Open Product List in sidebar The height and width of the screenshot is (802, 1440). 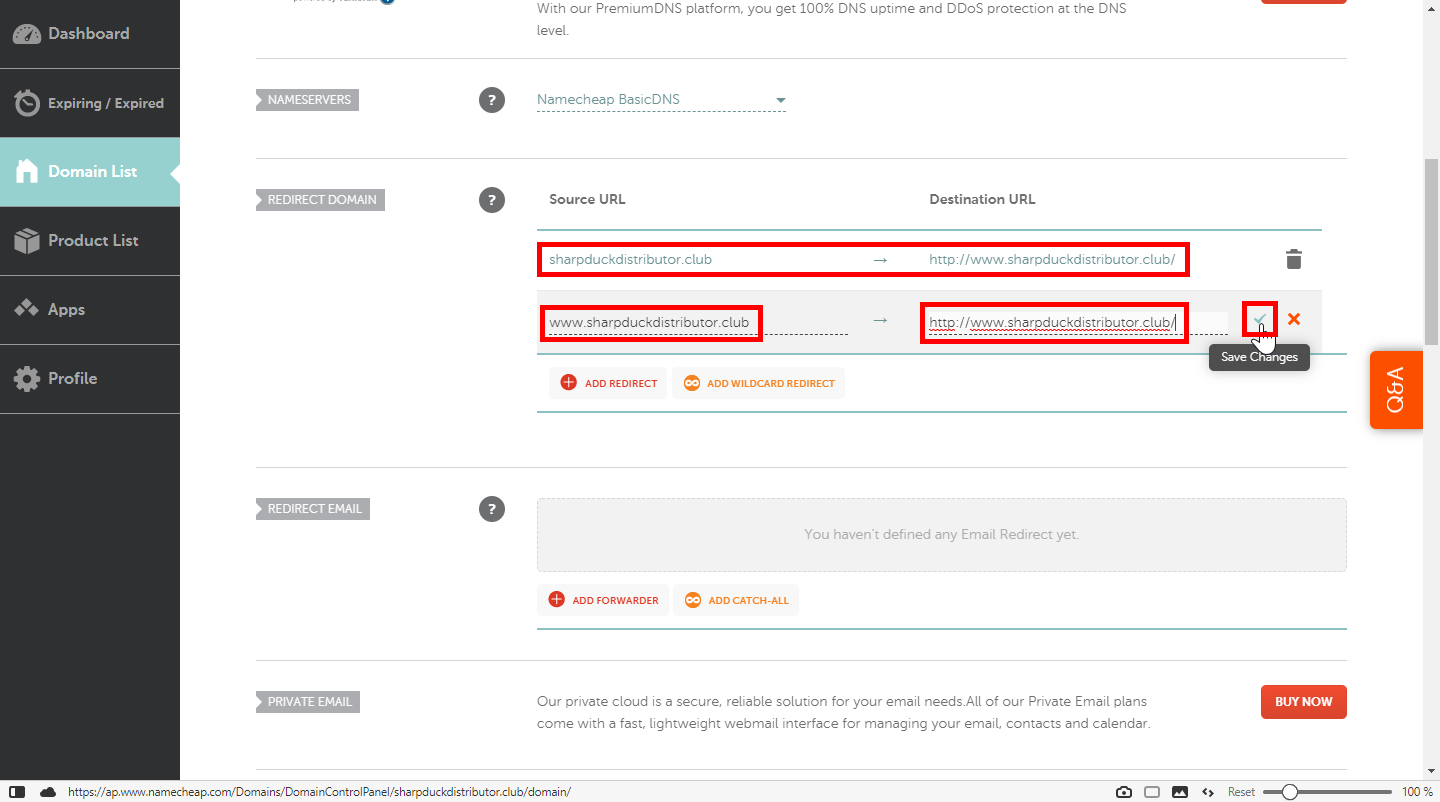pos(90,241)
